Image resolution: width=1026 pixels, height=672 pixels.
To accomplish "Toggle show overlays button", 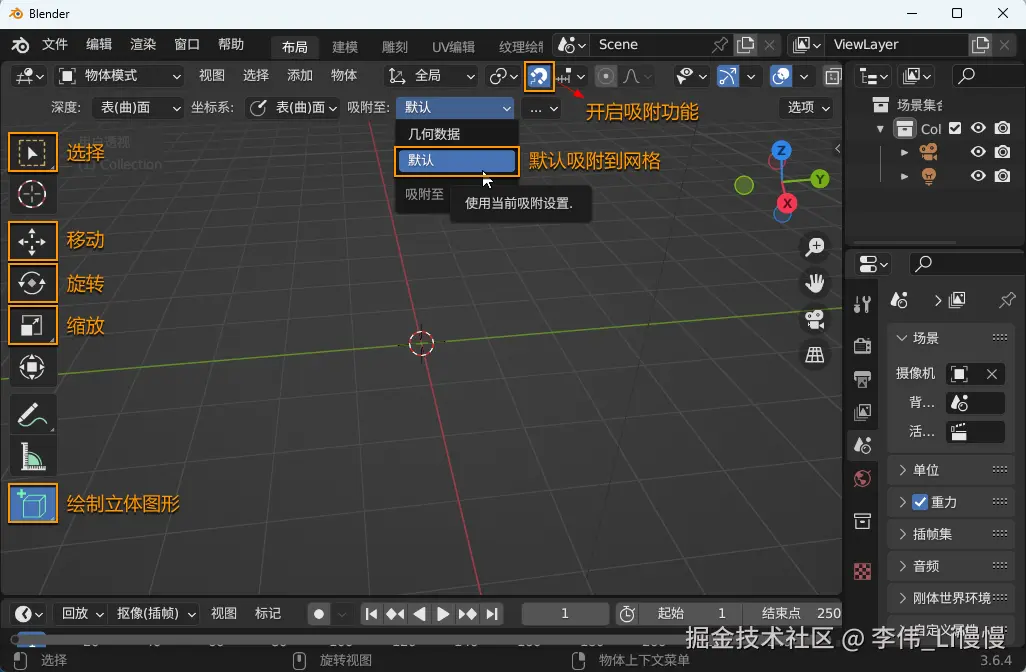I will (x=781, y=77).
